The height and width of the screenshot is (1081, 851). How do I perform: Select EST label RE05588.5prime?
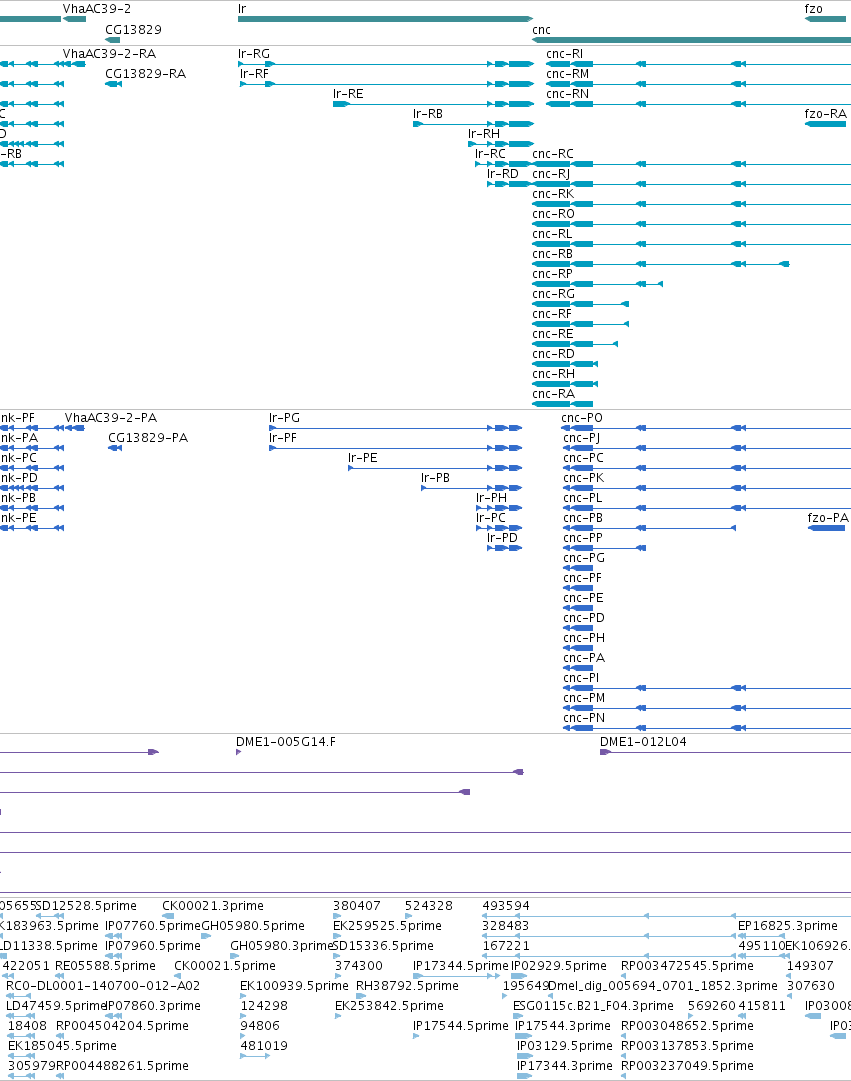[106, 966]
